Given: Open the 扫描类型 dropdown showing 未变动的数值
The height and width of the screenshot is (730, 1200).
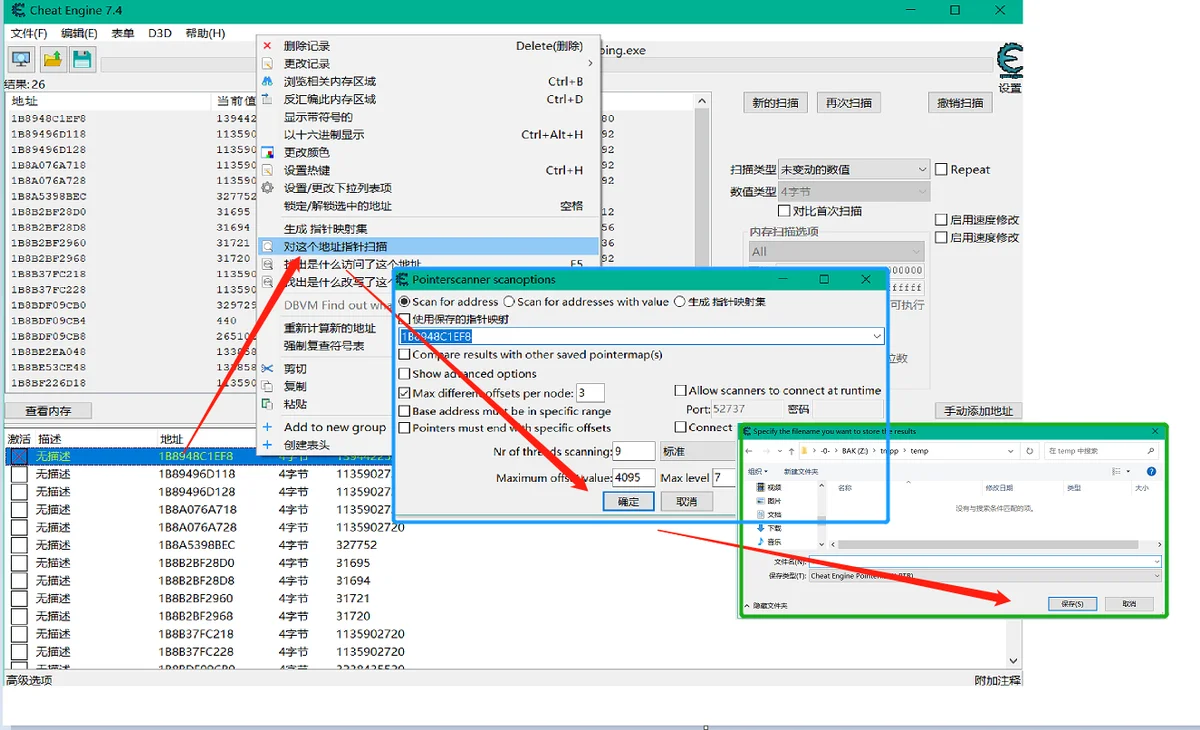Looking at the screenshot, I should [854, 170].
